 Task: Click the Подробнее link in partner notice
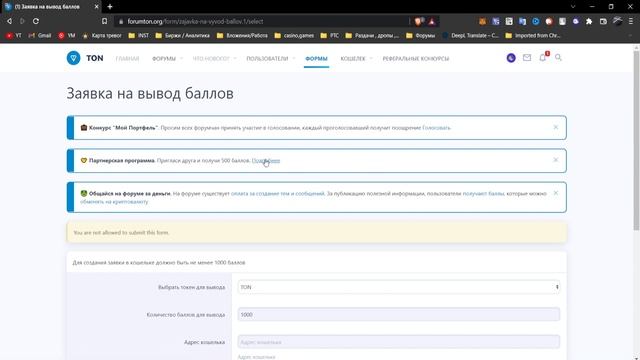266,160
